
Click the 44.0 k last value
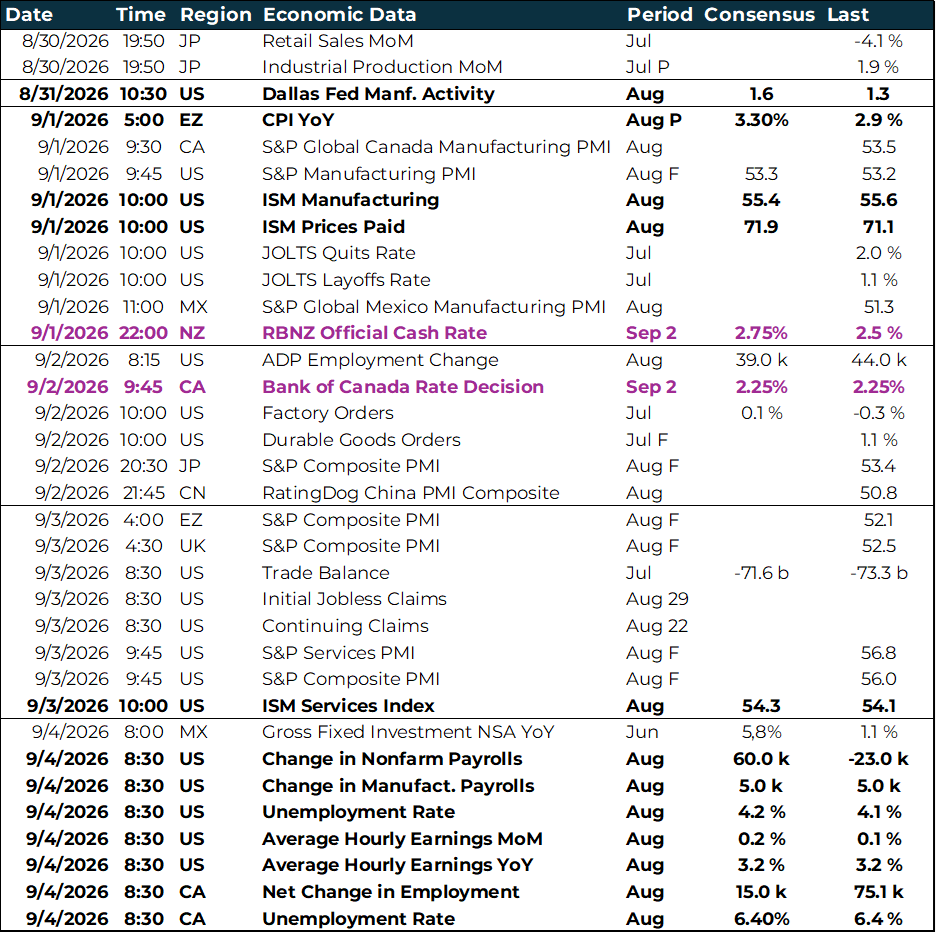(x=879, y=360)
